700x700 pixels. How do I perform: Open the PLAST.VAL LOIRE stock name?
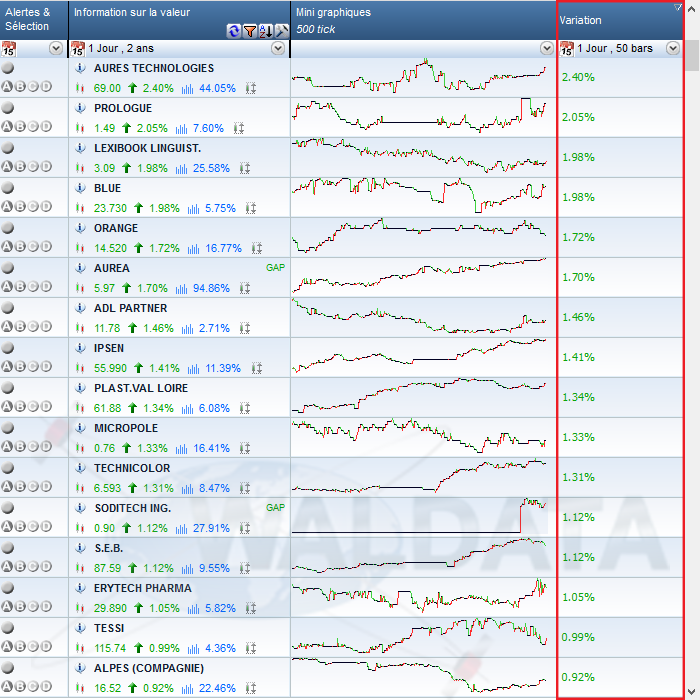click(x=141, y=388)
